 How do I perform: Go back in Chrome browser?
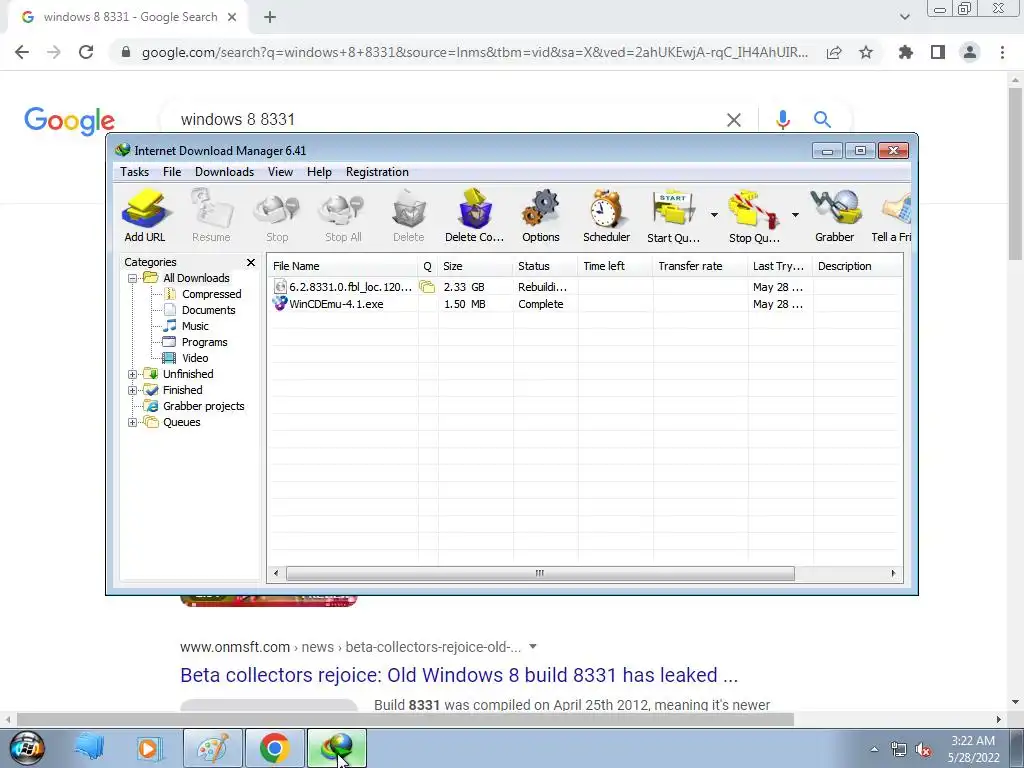coord(22,52)
